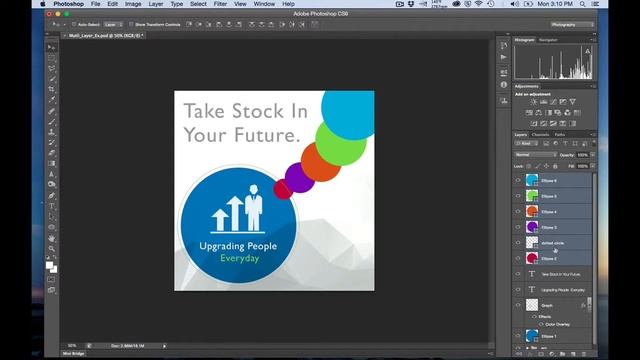
Task: Open the History panel icon
Action: coord(504,45)
